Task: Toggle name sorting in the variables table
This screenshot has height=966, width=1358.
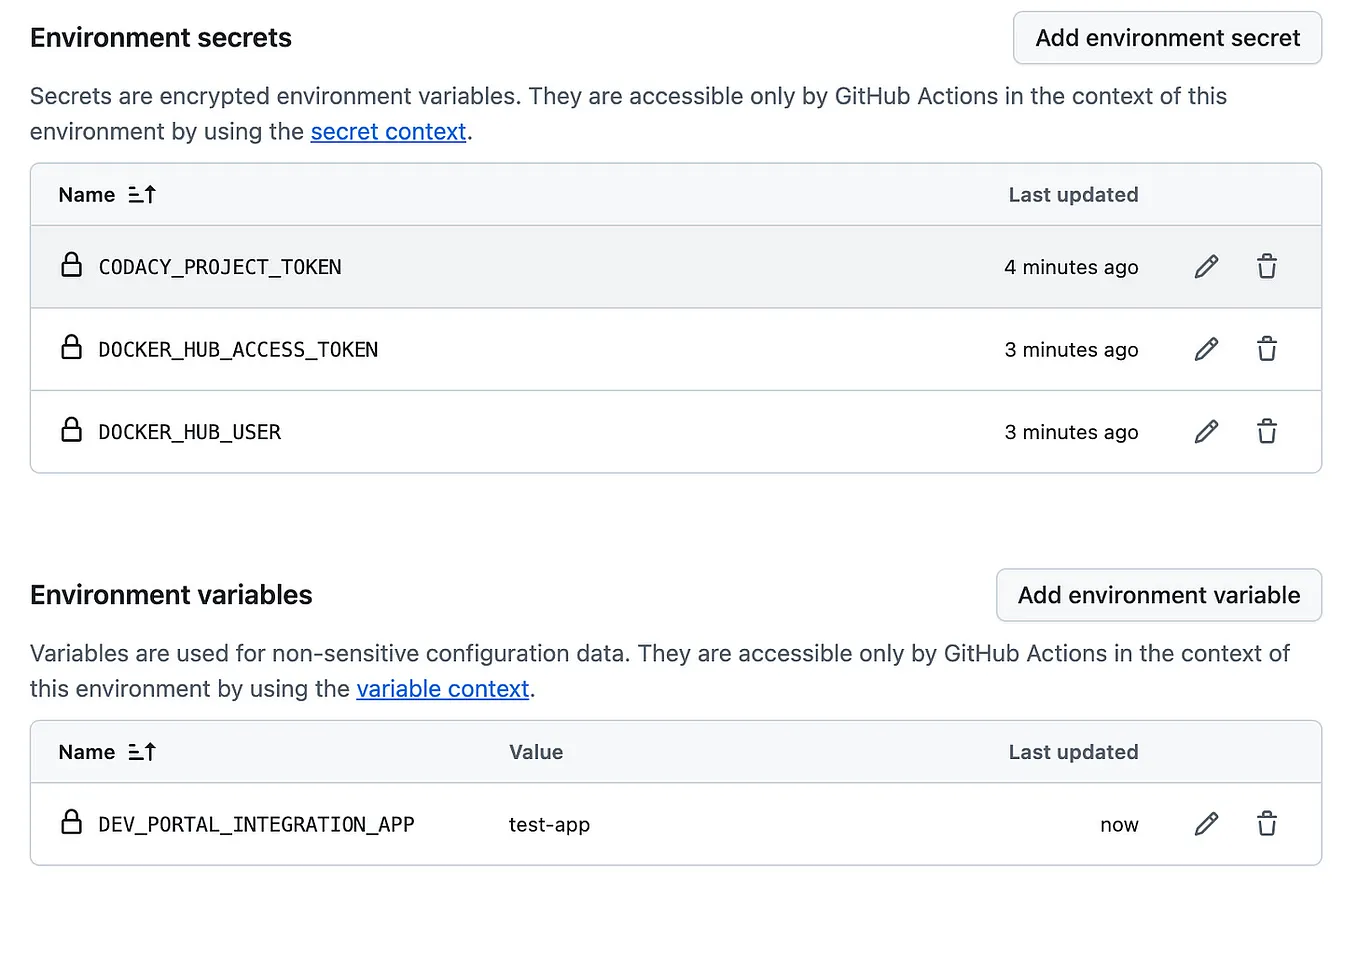Action: pos(141,751)
